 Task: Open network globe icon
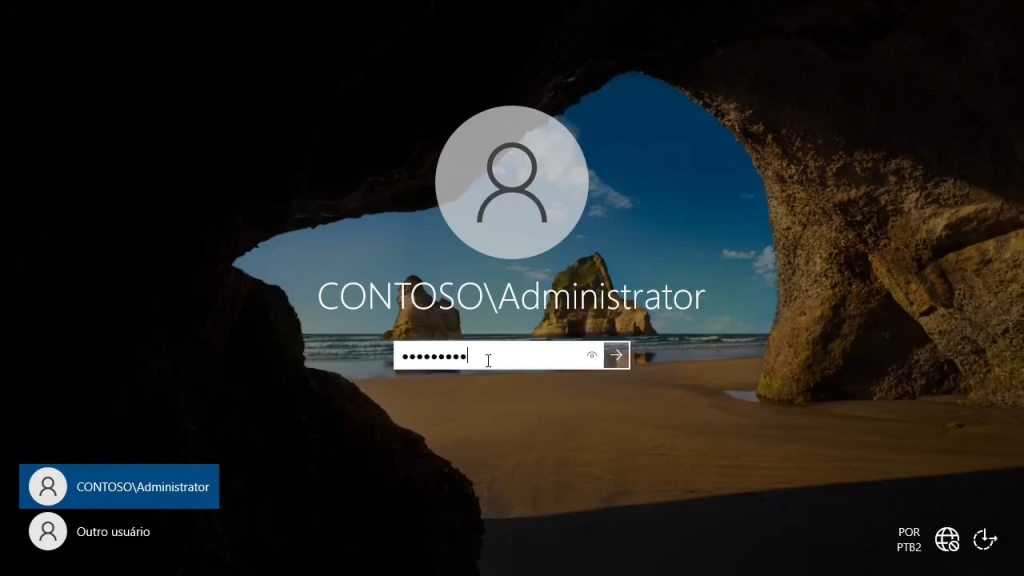tap(947, 539)
